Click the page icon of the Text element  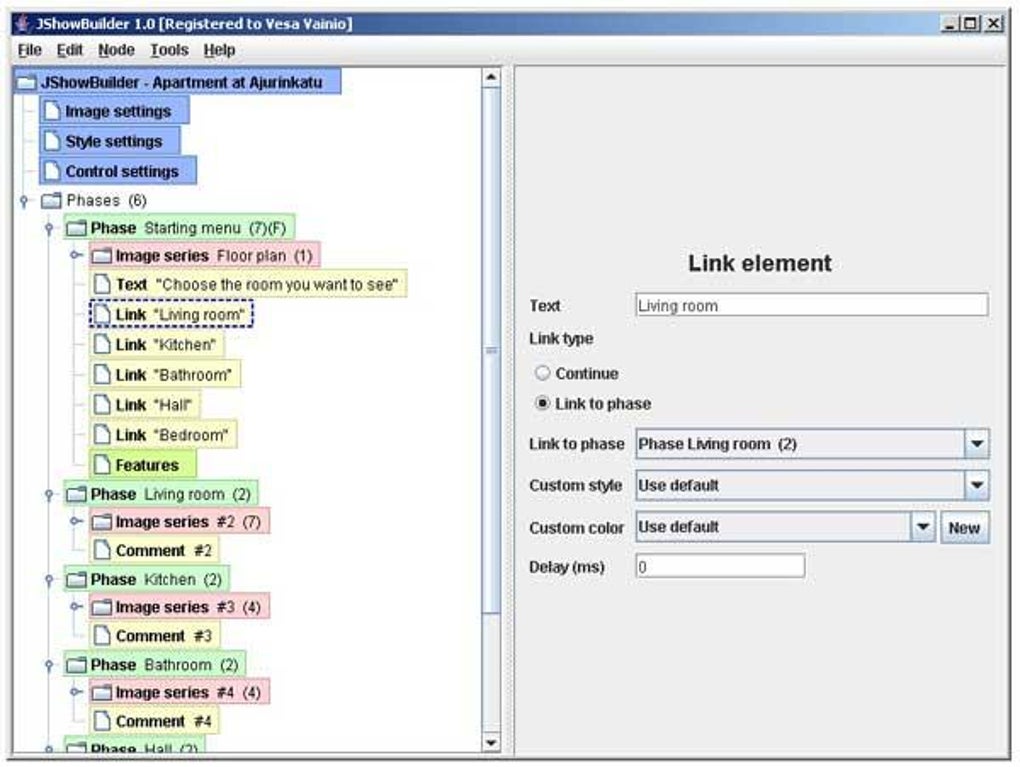[x=102, y=284]
